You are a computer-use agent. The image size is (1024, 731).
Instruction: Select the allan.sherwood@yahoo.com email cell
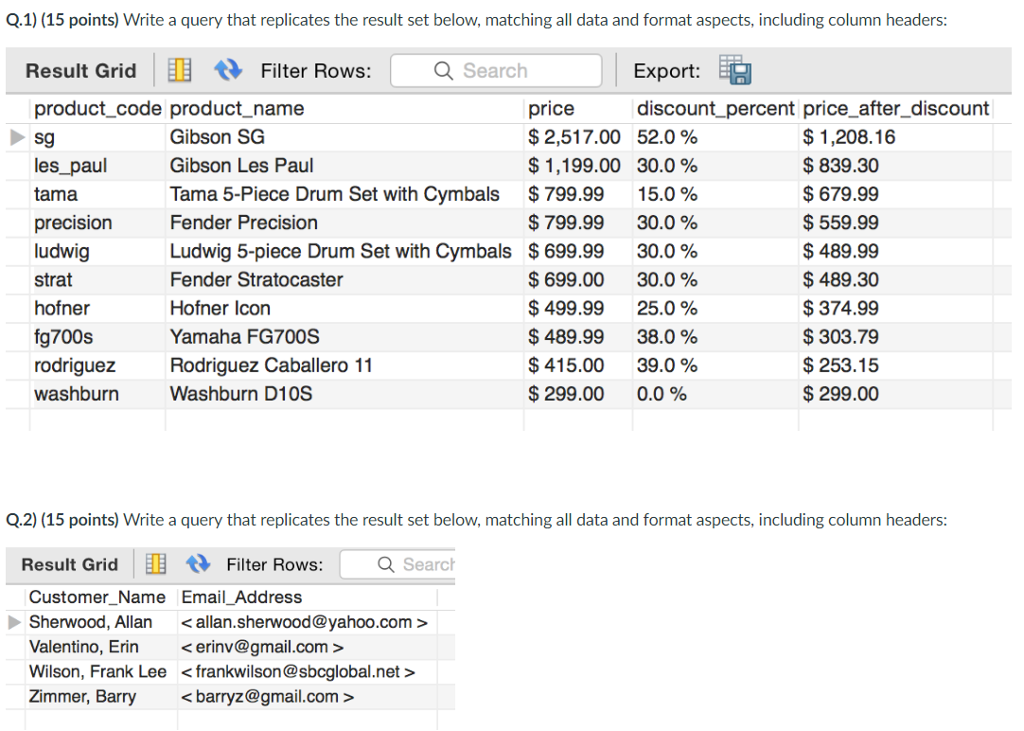307,622
